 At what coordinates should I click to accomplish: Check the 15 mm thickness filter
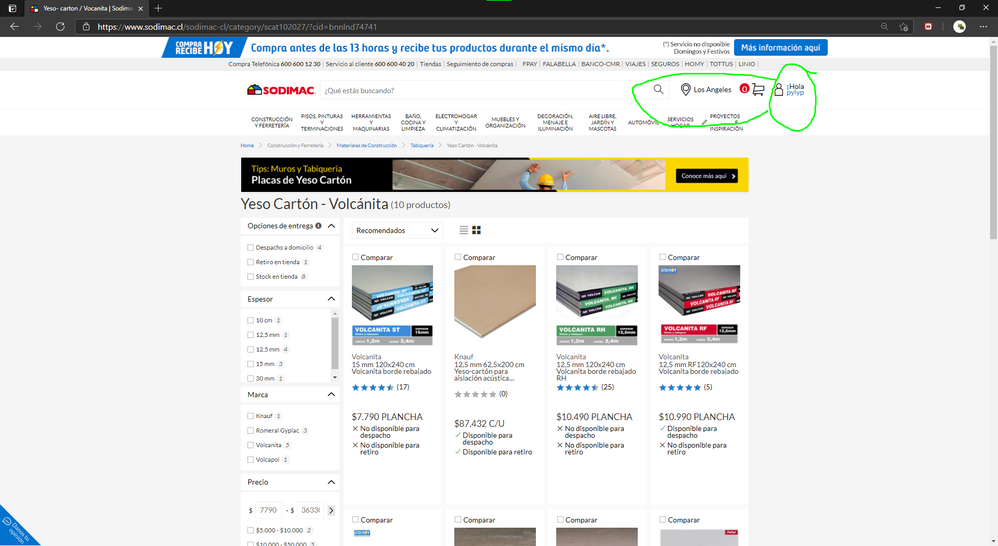tap(250, 364)
